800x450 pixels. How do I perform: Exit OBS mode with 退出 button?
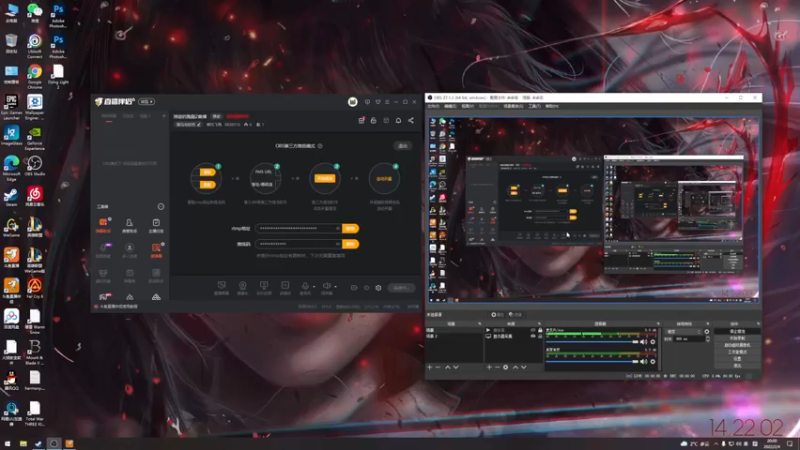point(403,146)
